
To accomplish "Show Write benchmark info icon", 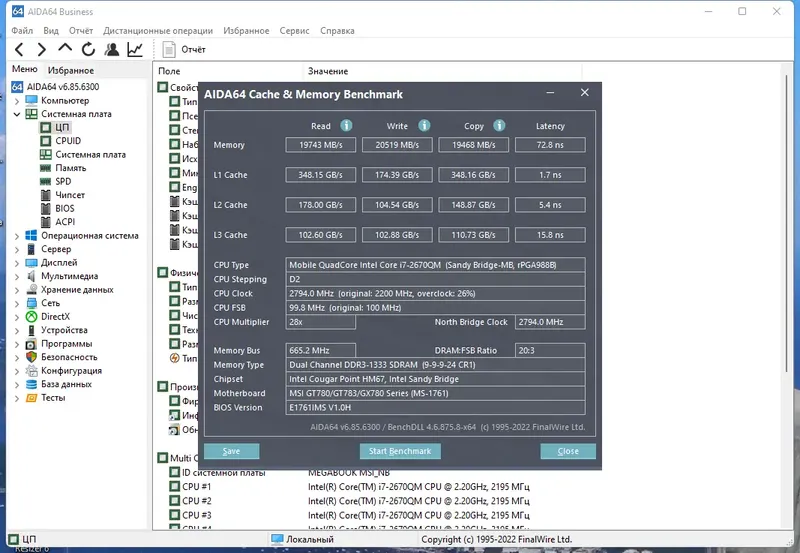I will (424, 125).
